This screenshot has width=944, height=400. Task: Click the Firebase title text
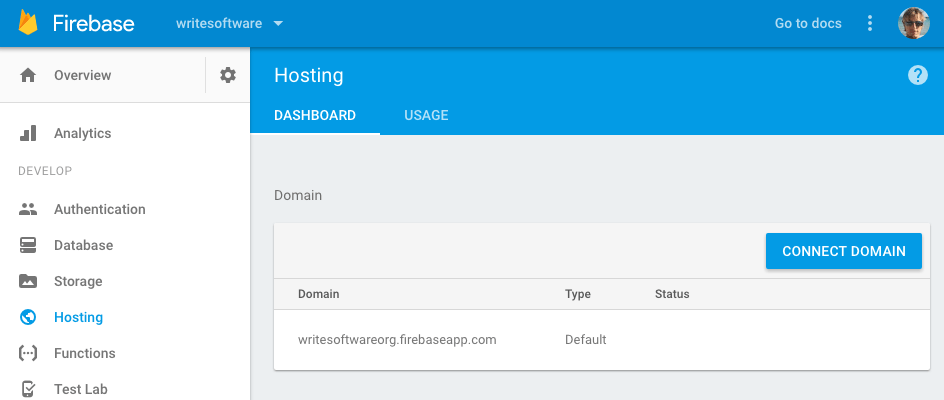[93, 23]
